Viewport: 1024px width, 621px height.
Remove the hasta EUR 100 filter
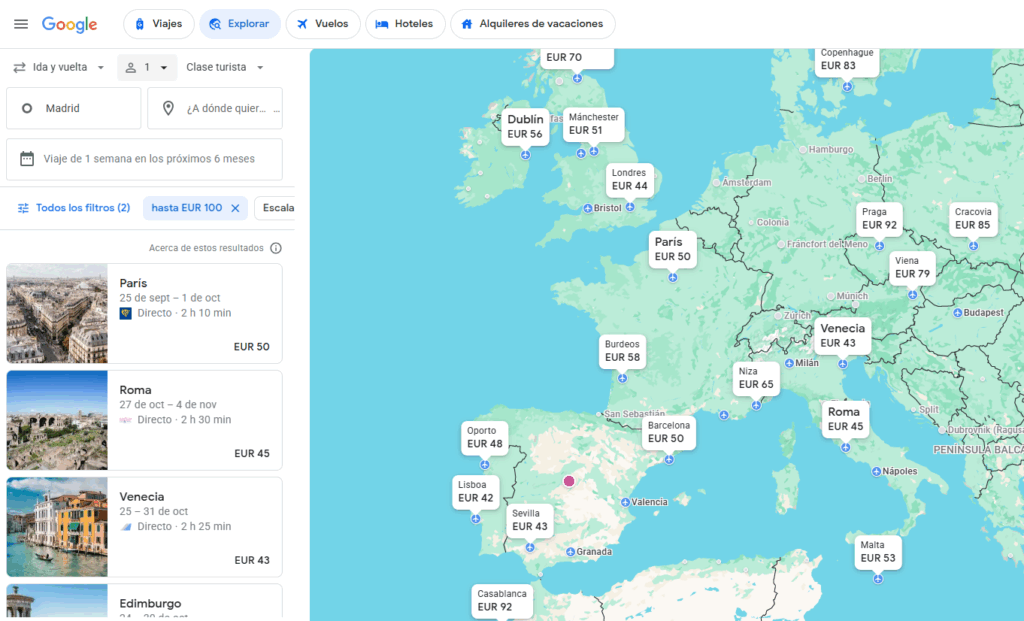point(236,208)
